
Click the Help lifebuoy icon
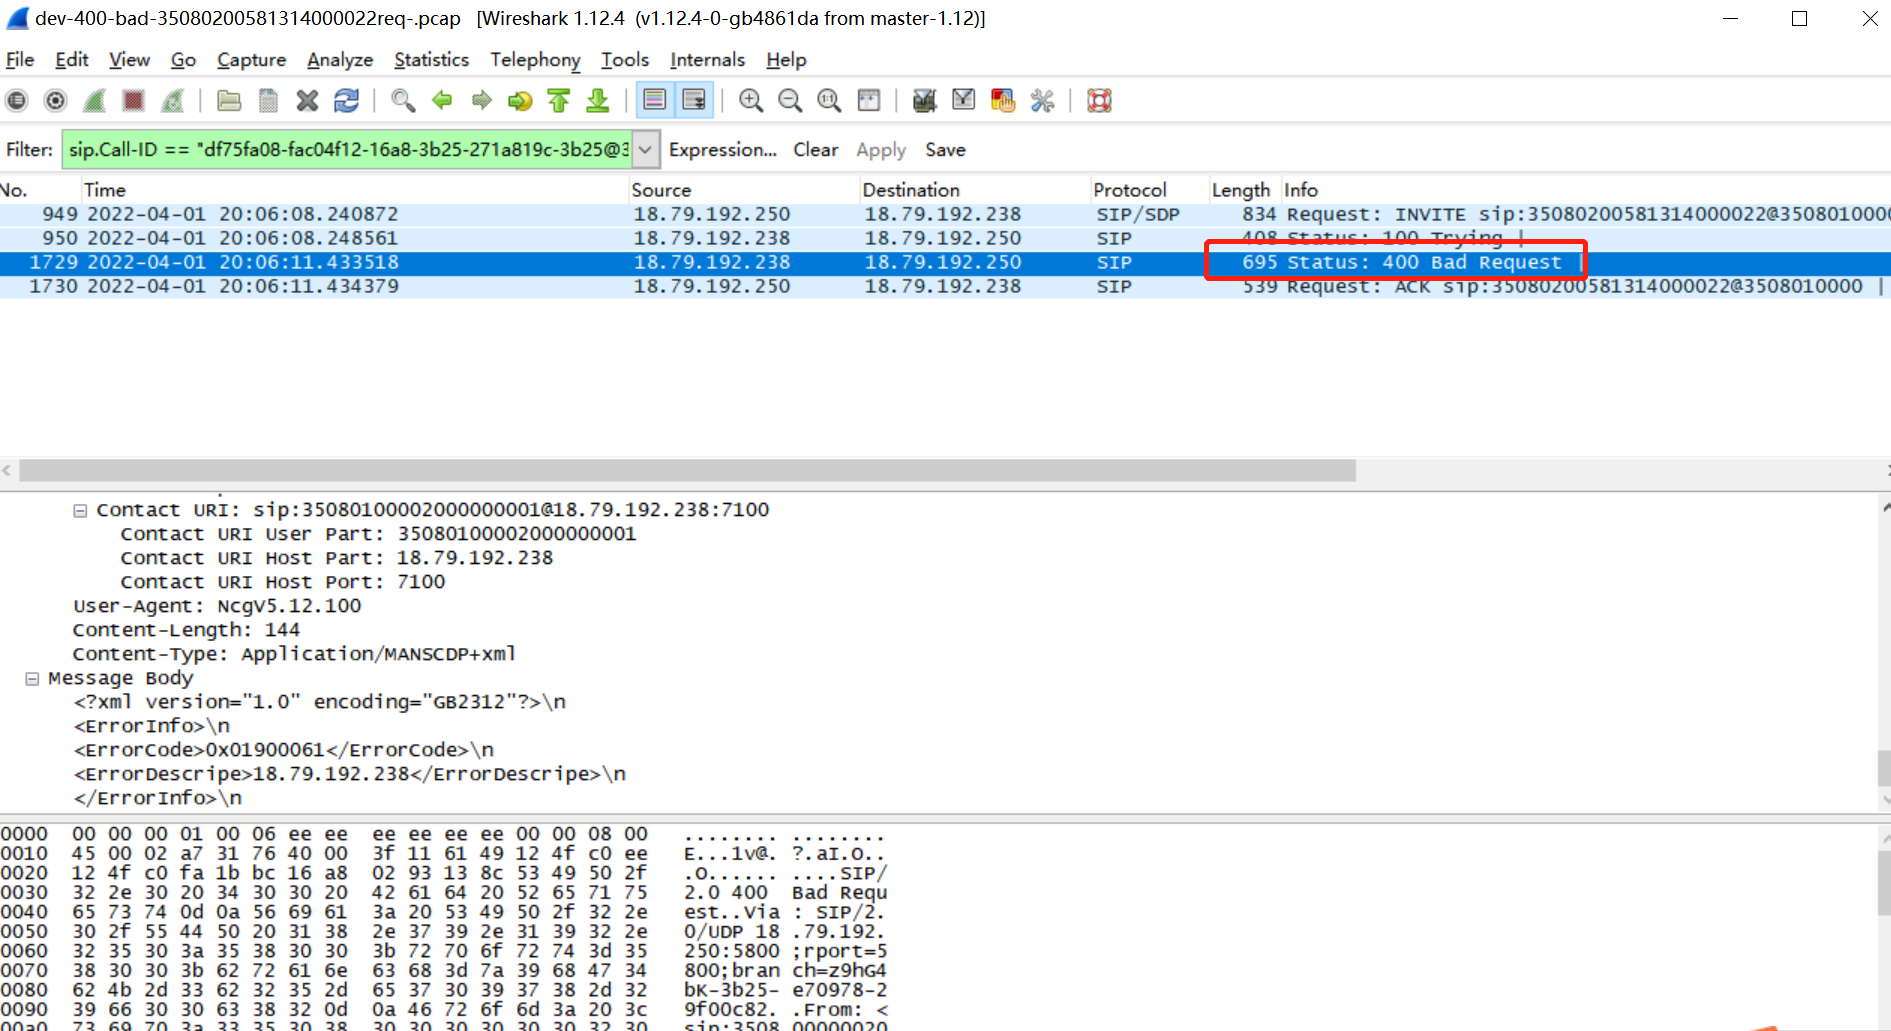point(1099,101)
